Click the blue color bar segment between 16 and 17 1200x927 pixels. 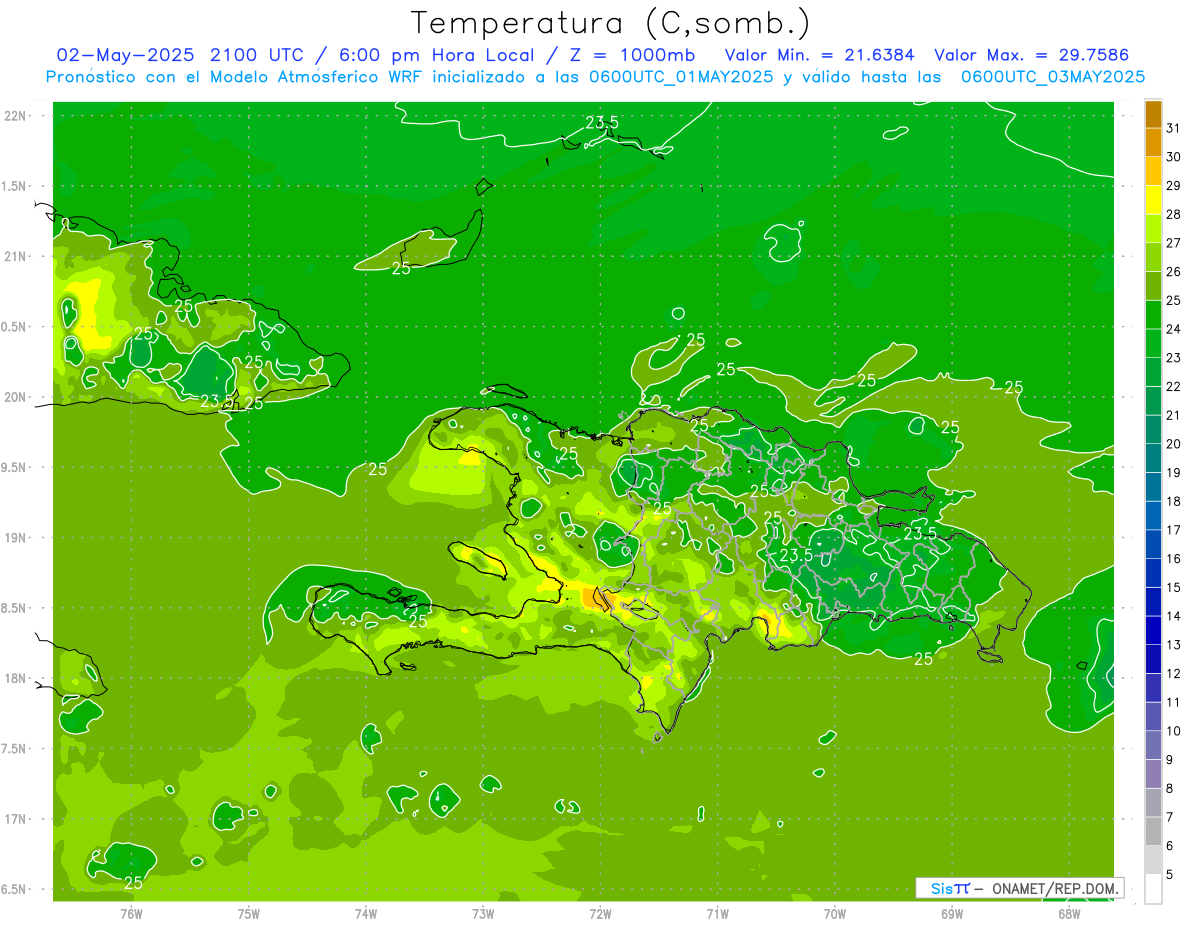1153,544
